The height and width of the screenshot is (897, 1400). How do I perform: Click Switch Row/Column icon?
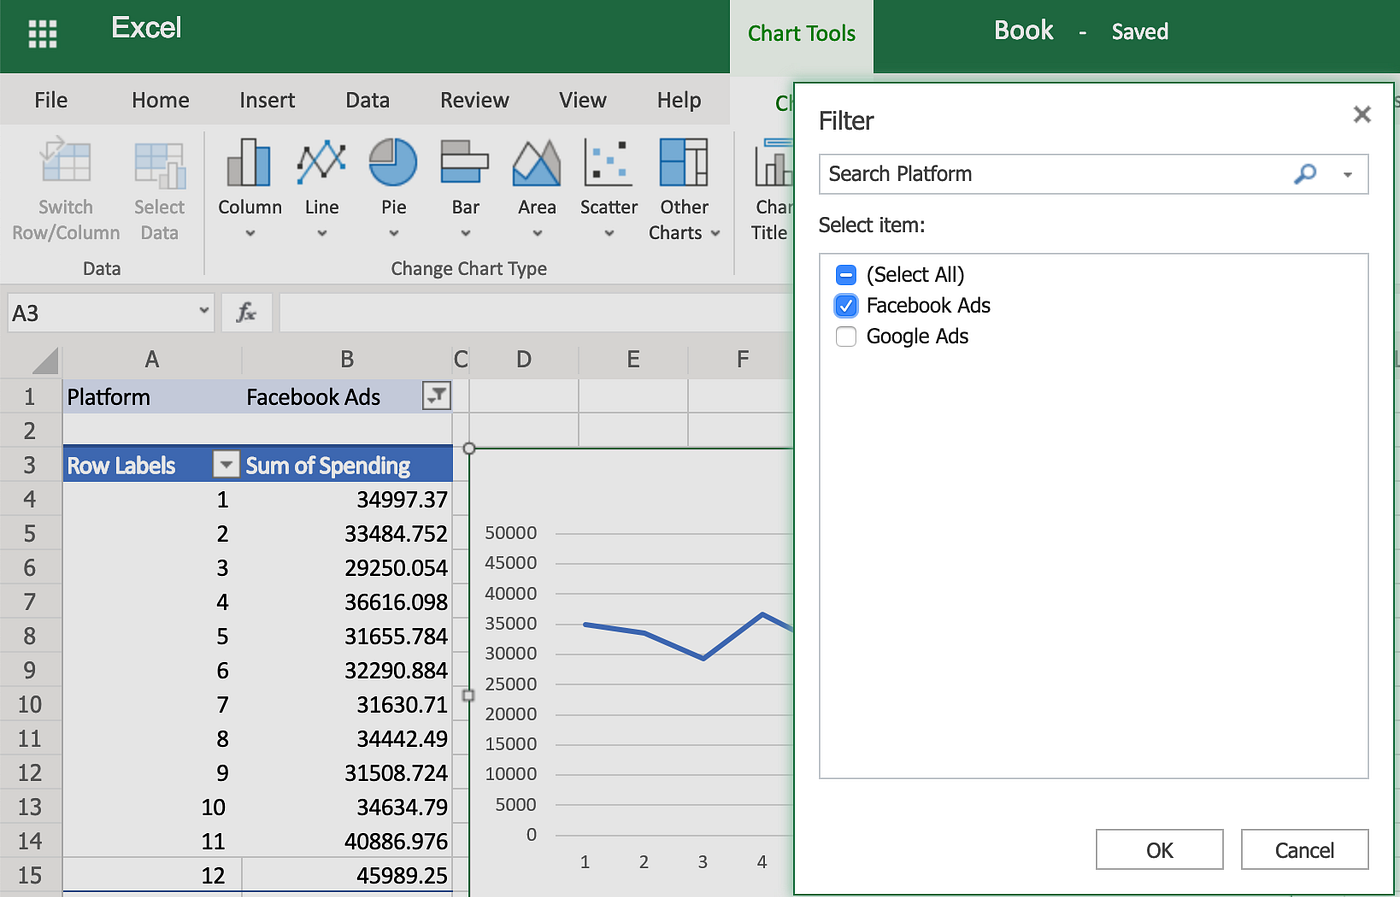[65, 162]
